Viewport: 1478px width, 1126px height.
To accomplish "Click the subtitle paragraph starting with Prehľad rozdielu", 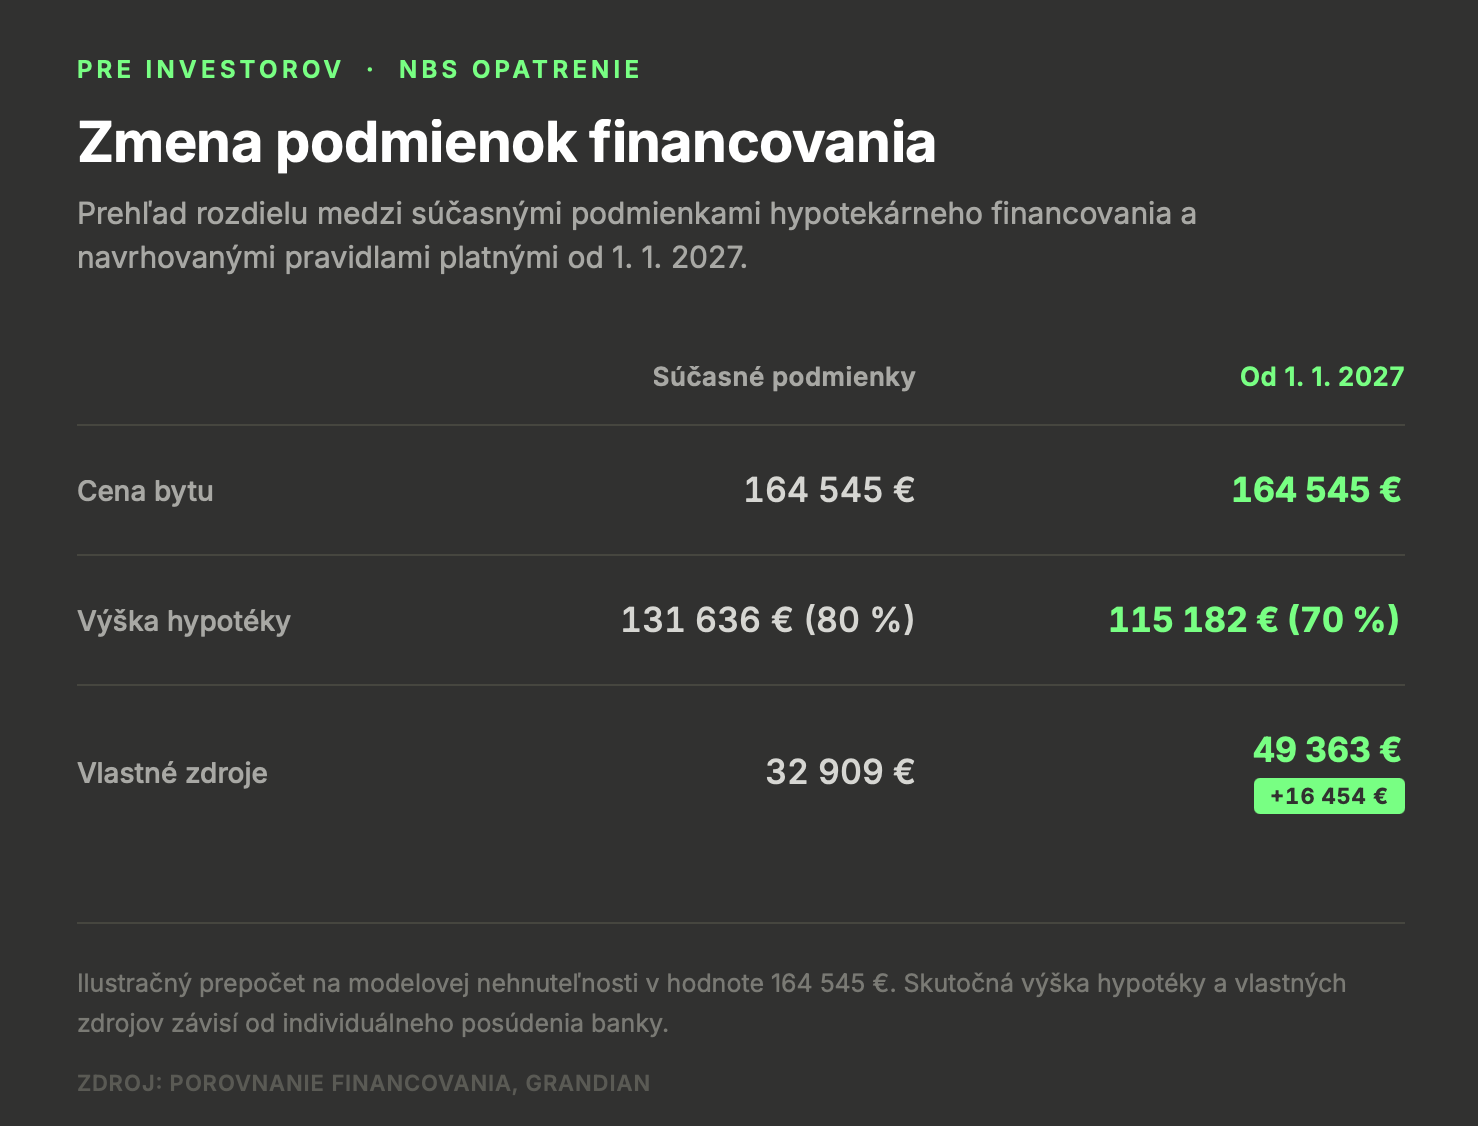I will tap(637, 236).
